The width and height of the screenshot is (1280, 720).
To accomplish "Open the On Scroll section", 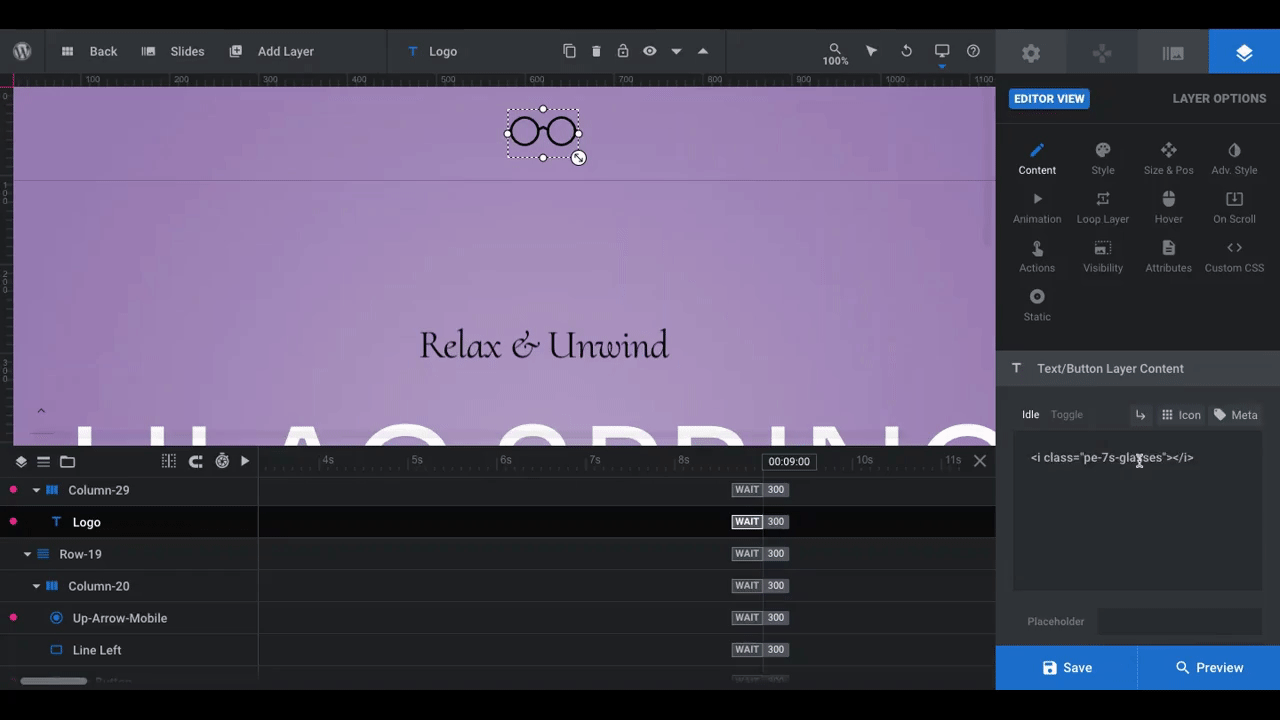I will coord(1234,208).
